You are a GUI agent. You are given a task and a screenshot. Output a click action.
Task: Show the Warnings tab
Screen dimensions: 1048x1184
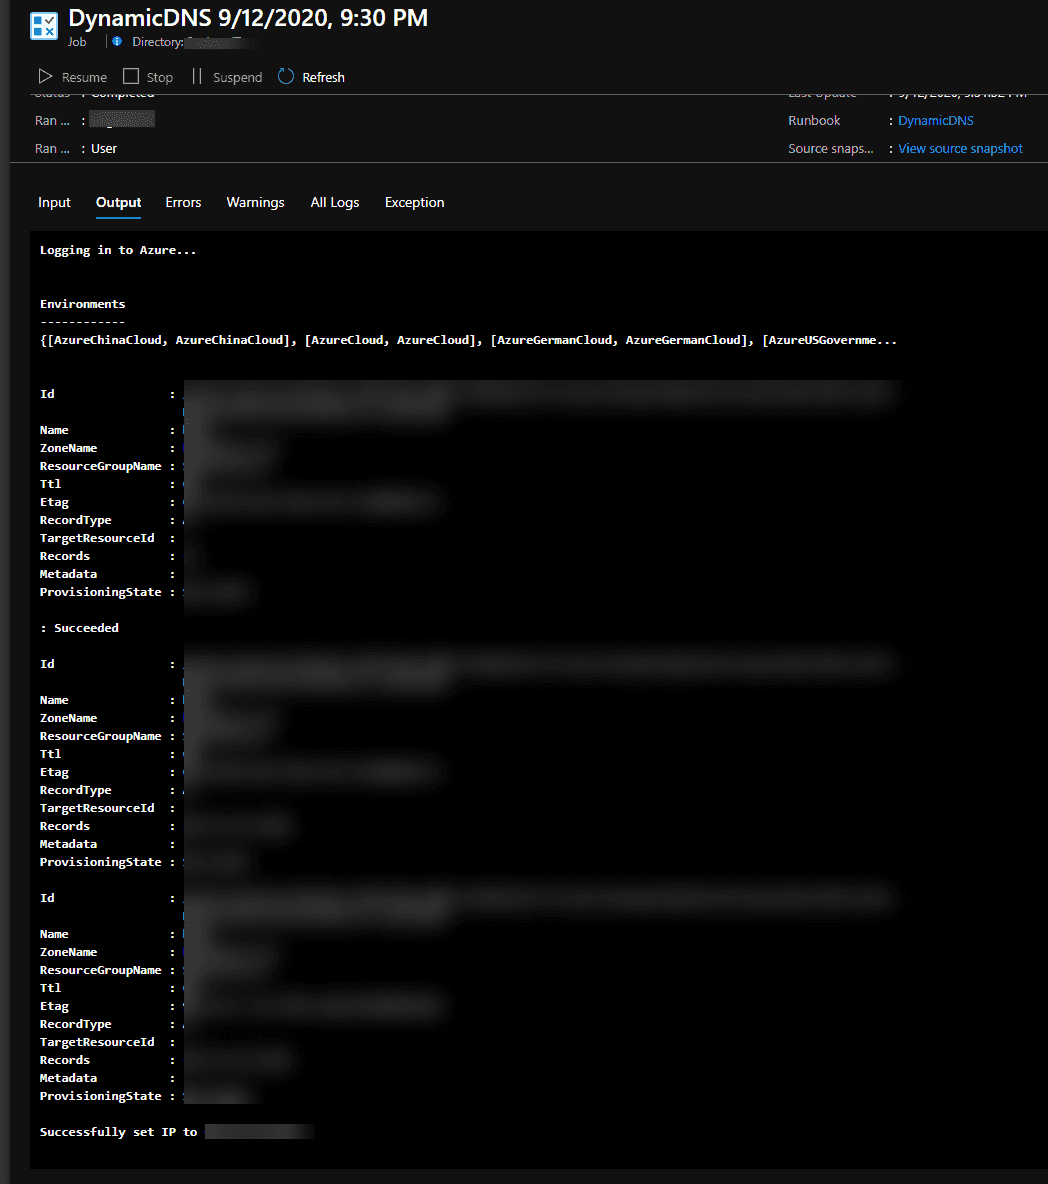pyautogui.click(x=255, y=202)
